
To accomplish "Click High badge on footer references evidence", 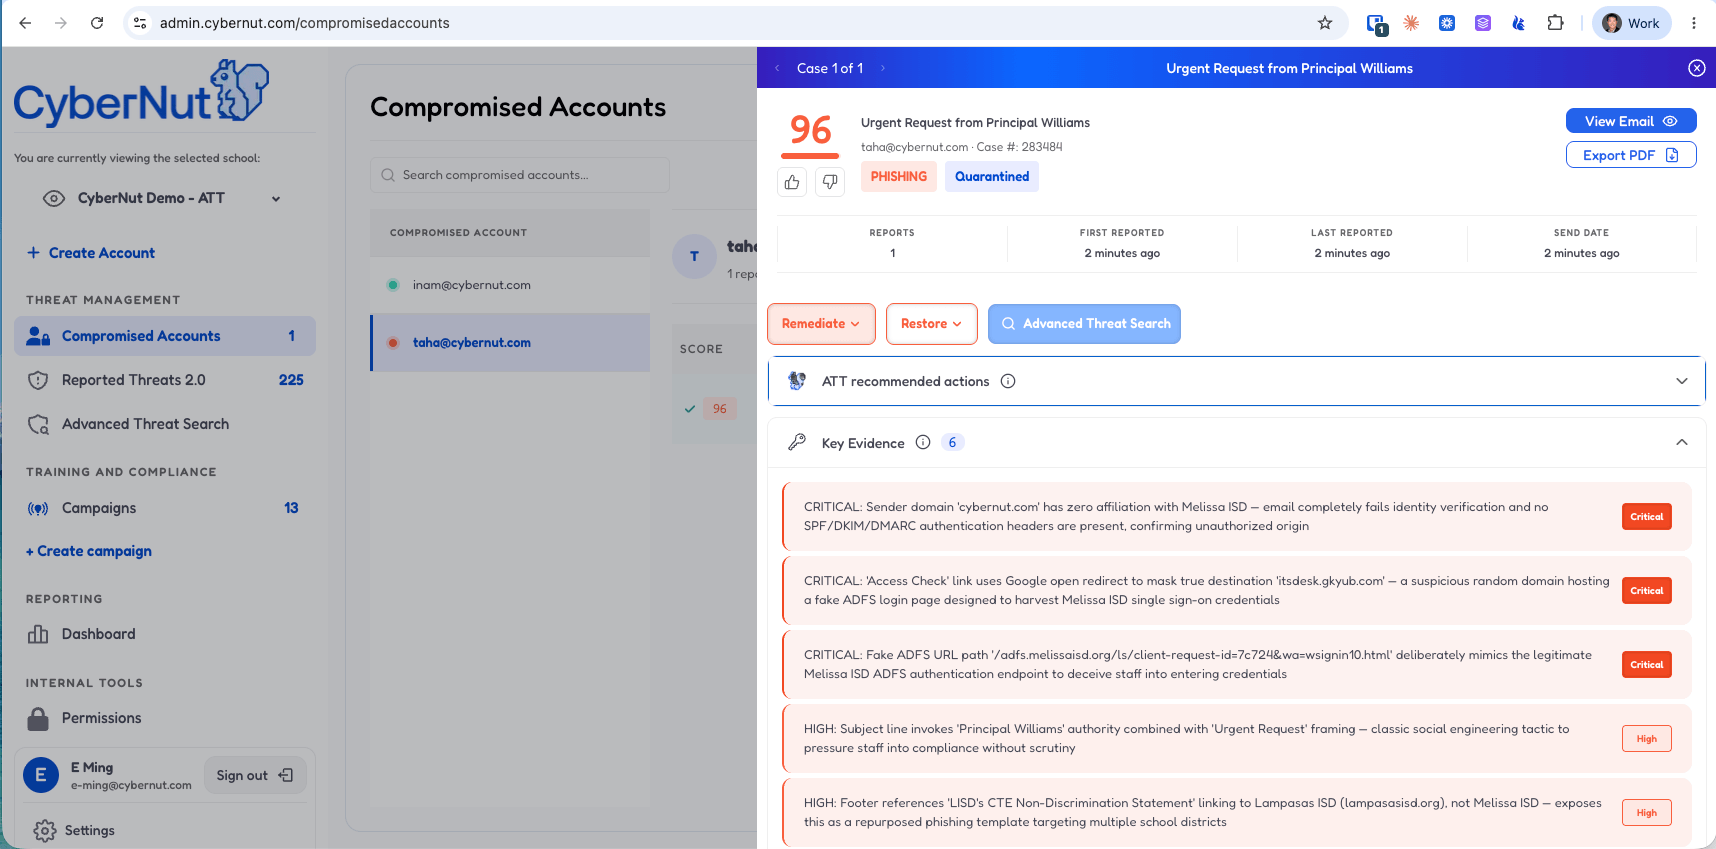I will (1647, 813).
